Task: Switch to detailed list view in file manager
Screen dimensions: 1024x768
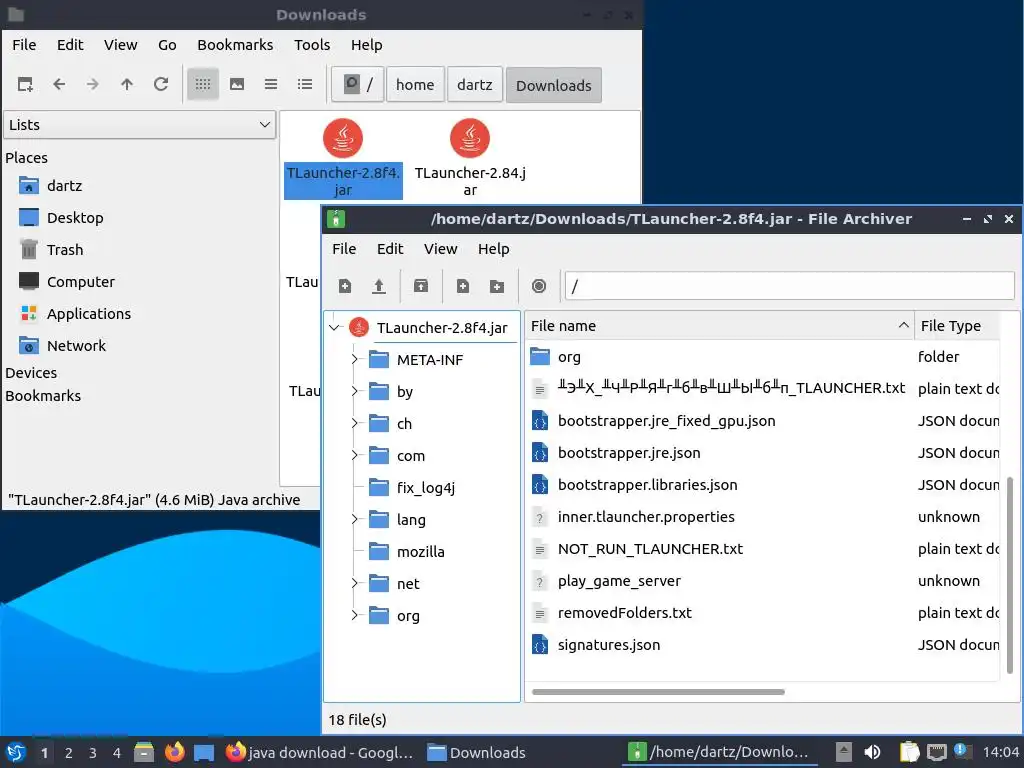Action: click(x=305, y=84)
